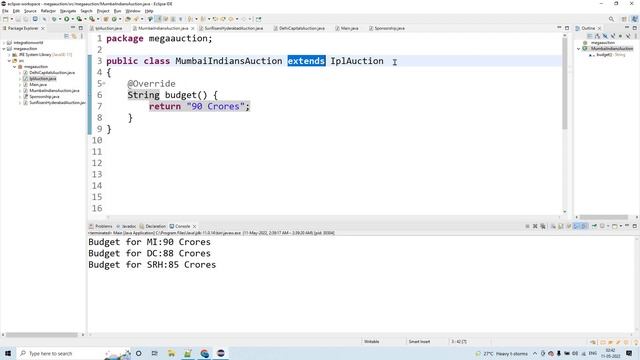Collapse MumbaiIndiansAuction class in Outline
Image resolution: width=640 pixels, height=360 pixels.
(578, 49)
